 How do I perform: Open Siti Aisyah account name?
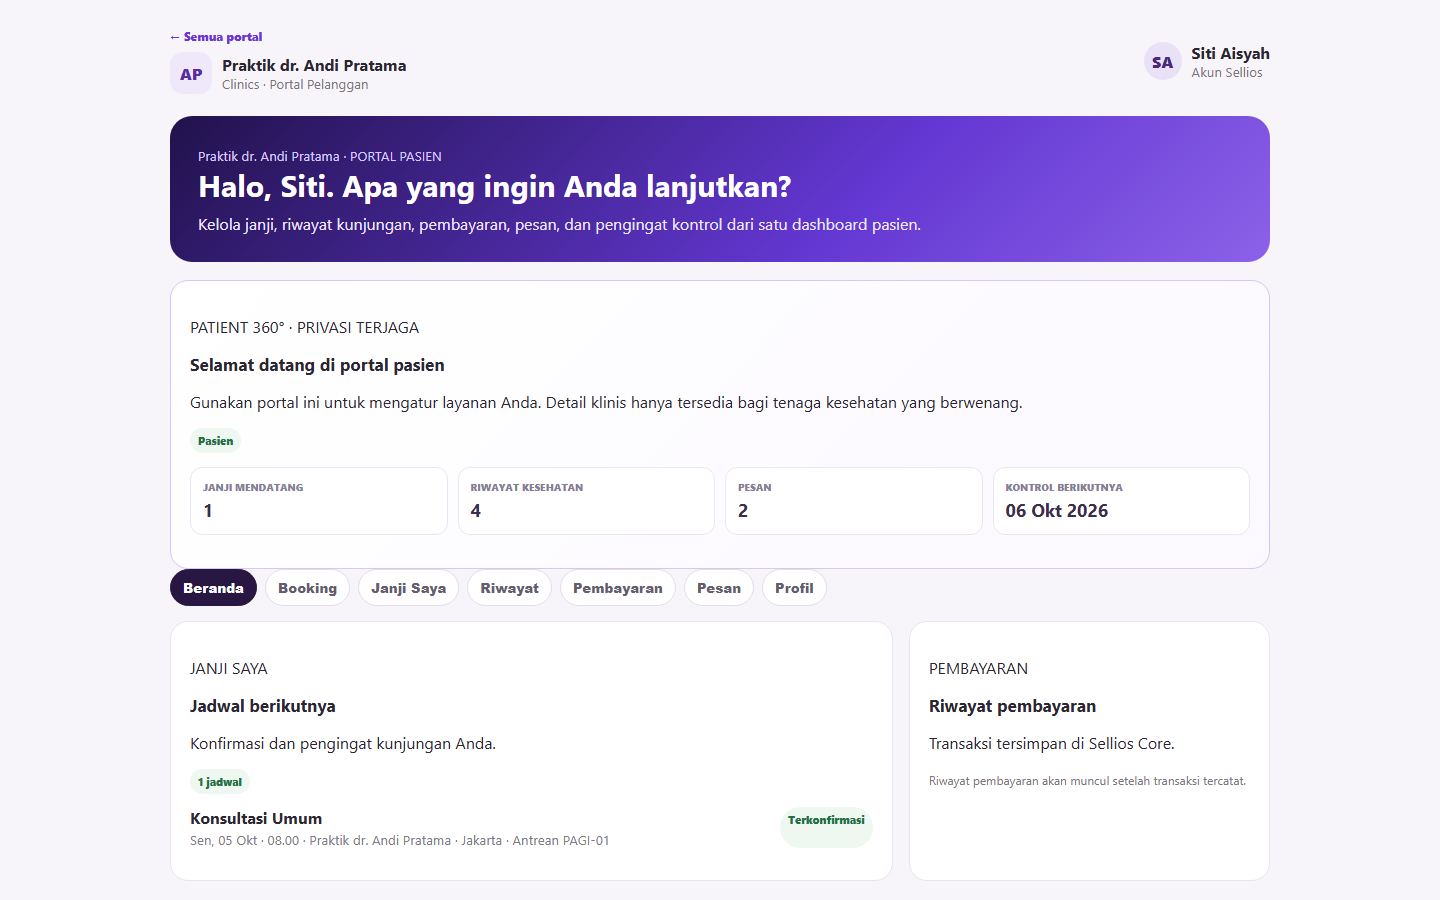1230,54
